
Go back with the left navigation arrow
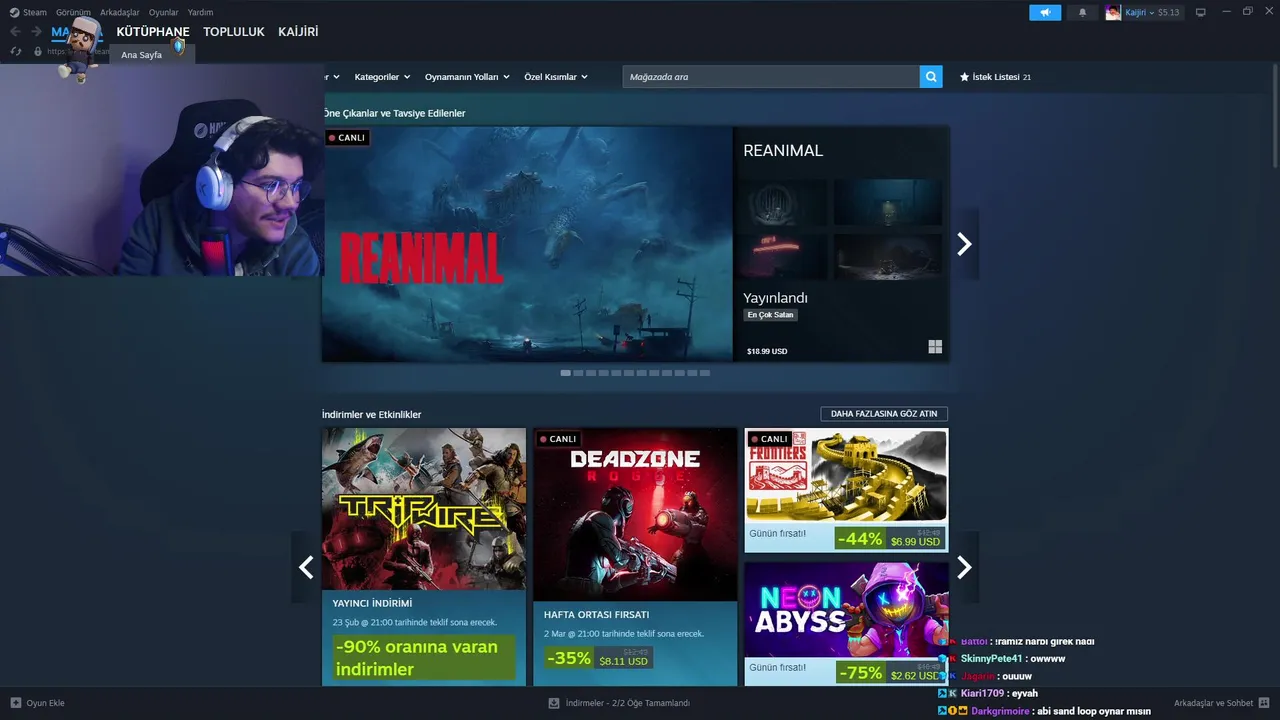[x=15, y=32]
